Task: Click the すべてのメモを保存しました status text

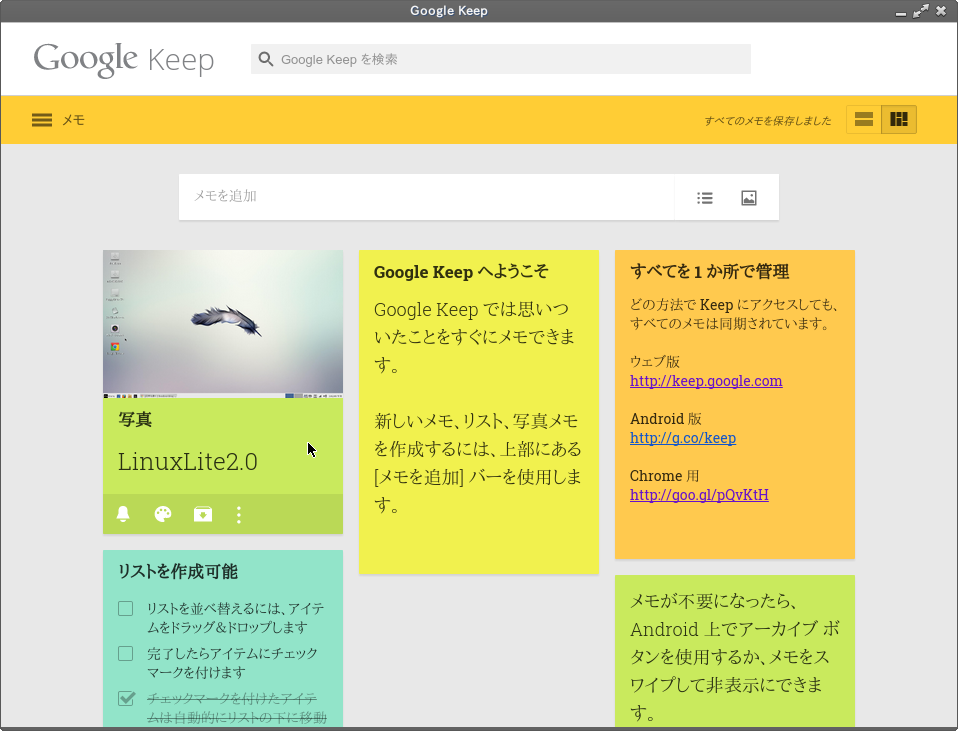Action: coord(767,120)
